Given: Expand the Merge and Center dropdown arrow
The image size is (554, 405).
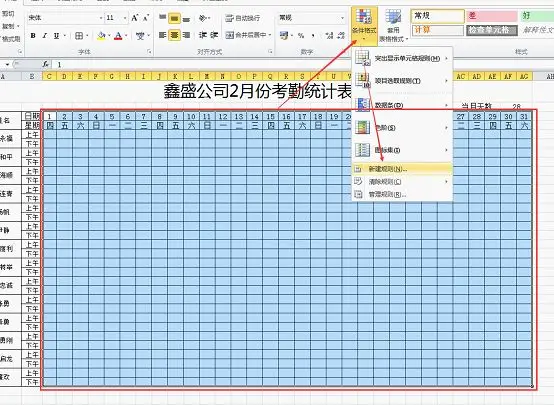Looking at the screenshot, I should click(270, 35).
